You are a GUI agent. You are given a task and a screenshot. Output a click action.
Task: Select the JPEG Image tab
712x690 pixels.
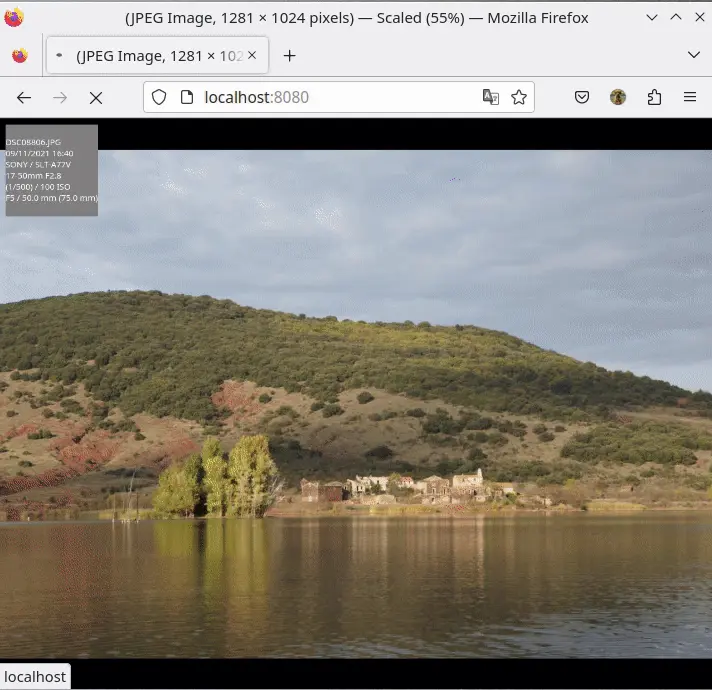(157, 56)
